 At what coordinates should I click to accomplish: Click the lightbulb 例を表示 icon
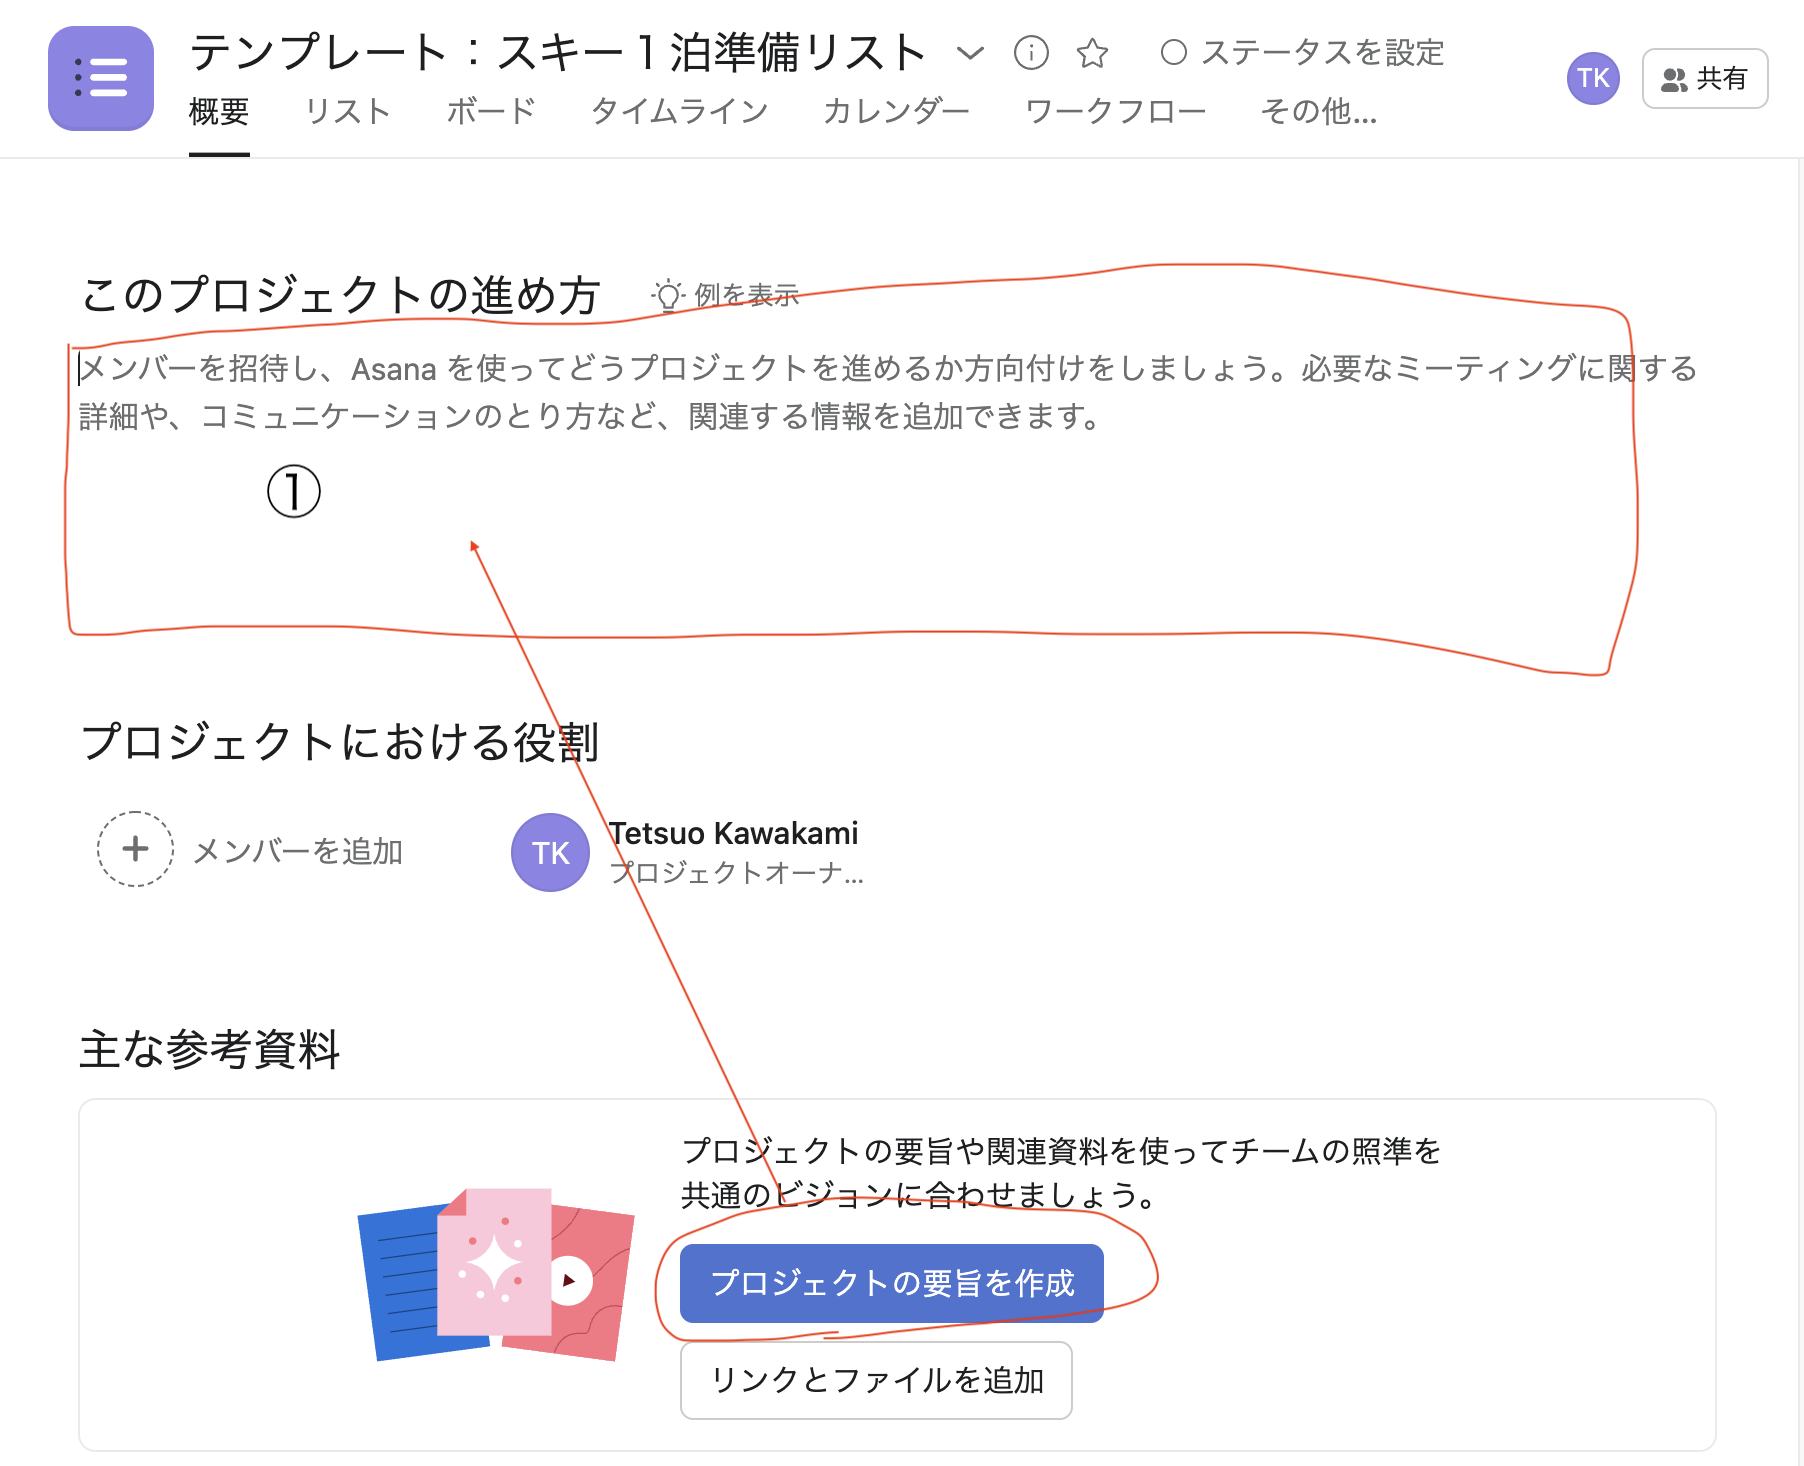[x=667, y=295]
